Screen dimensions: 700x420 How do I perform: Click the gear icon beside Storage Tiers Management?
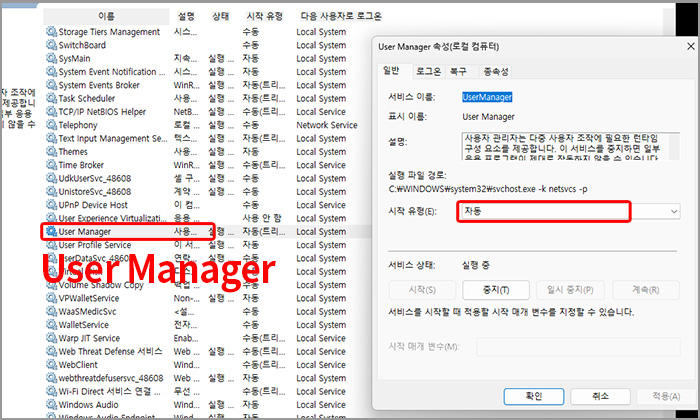pyautogui.click(x=51, y=32)
